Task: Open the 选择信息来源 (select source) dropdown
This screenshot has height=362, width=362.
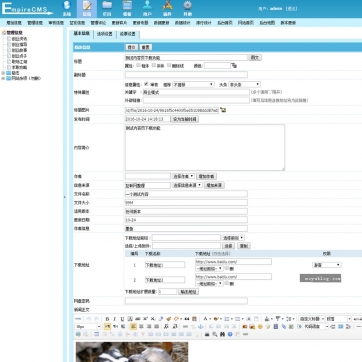Action: coord(187,185)
